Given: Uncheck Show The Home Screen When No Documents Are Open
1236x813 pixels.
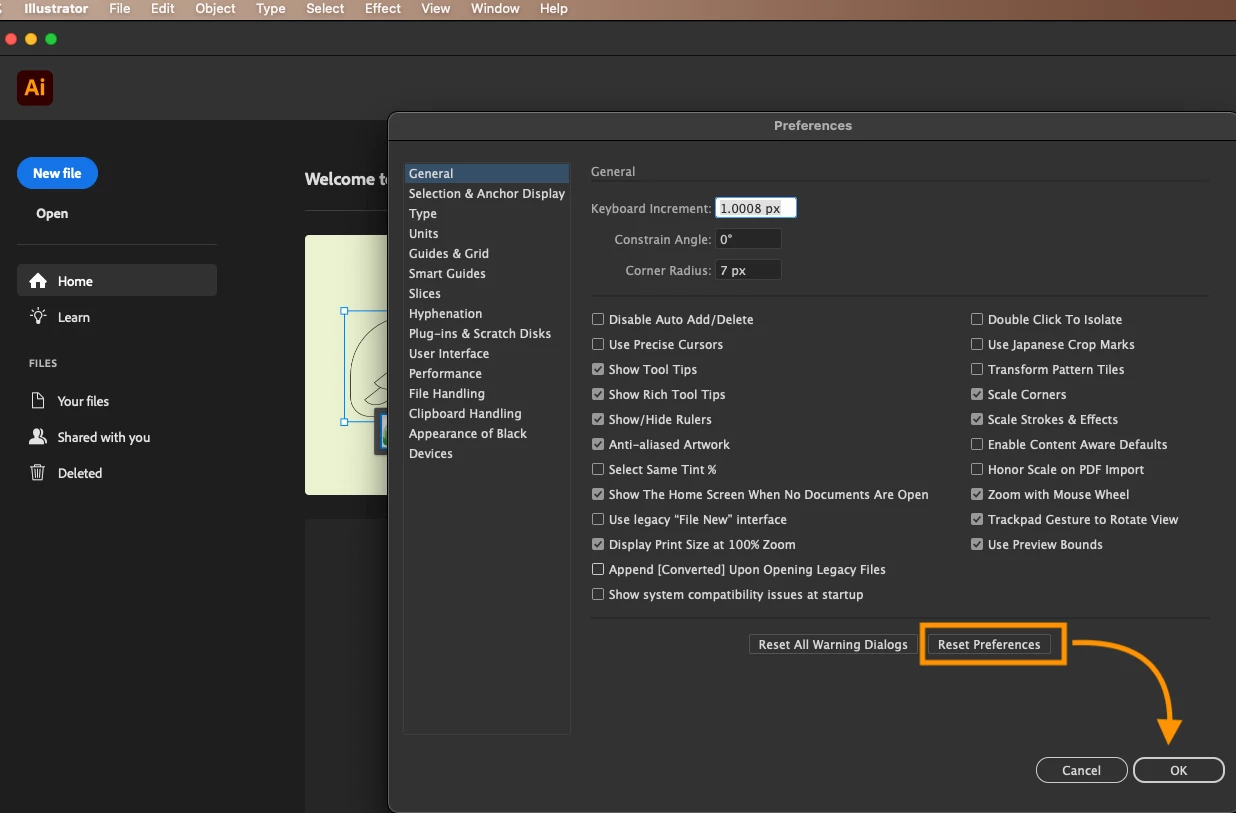Looking at the screenshot, I should [x=598, y=495].
